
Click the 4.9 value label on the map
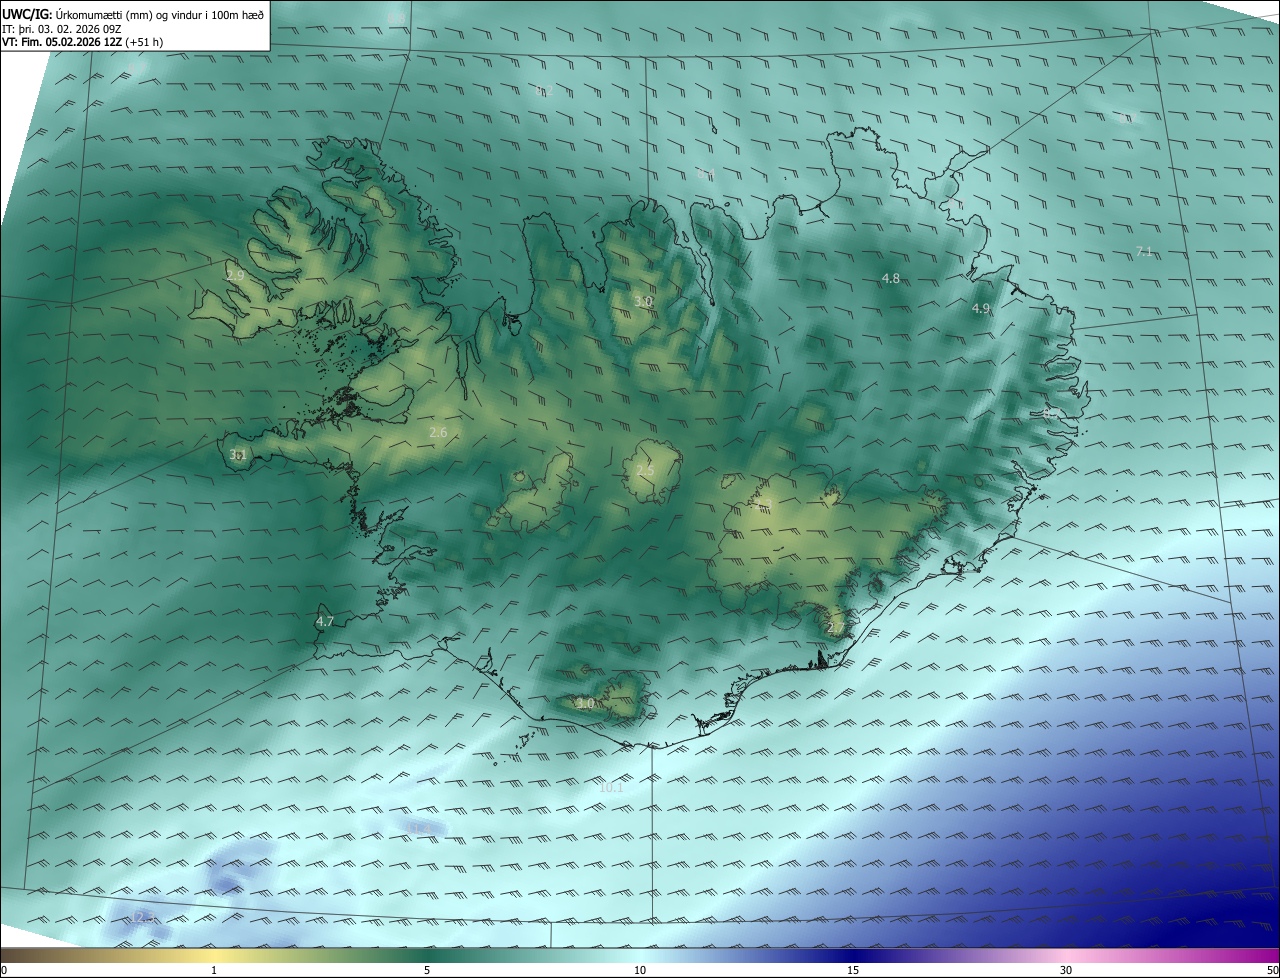981,309
